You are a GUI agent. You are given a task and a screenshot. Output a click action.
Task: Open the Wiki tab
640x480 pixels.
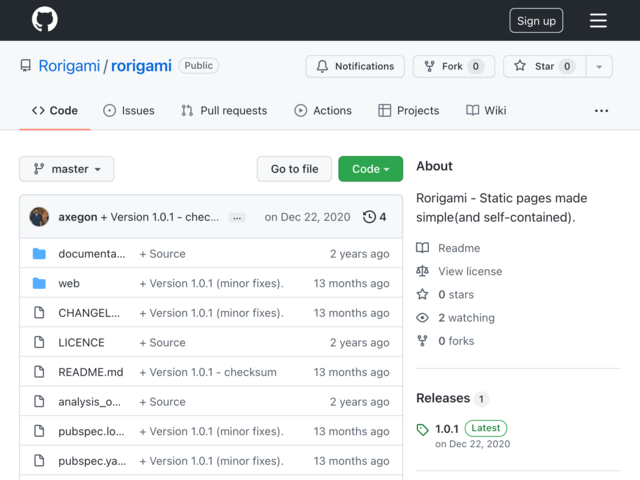coord(486,111)
